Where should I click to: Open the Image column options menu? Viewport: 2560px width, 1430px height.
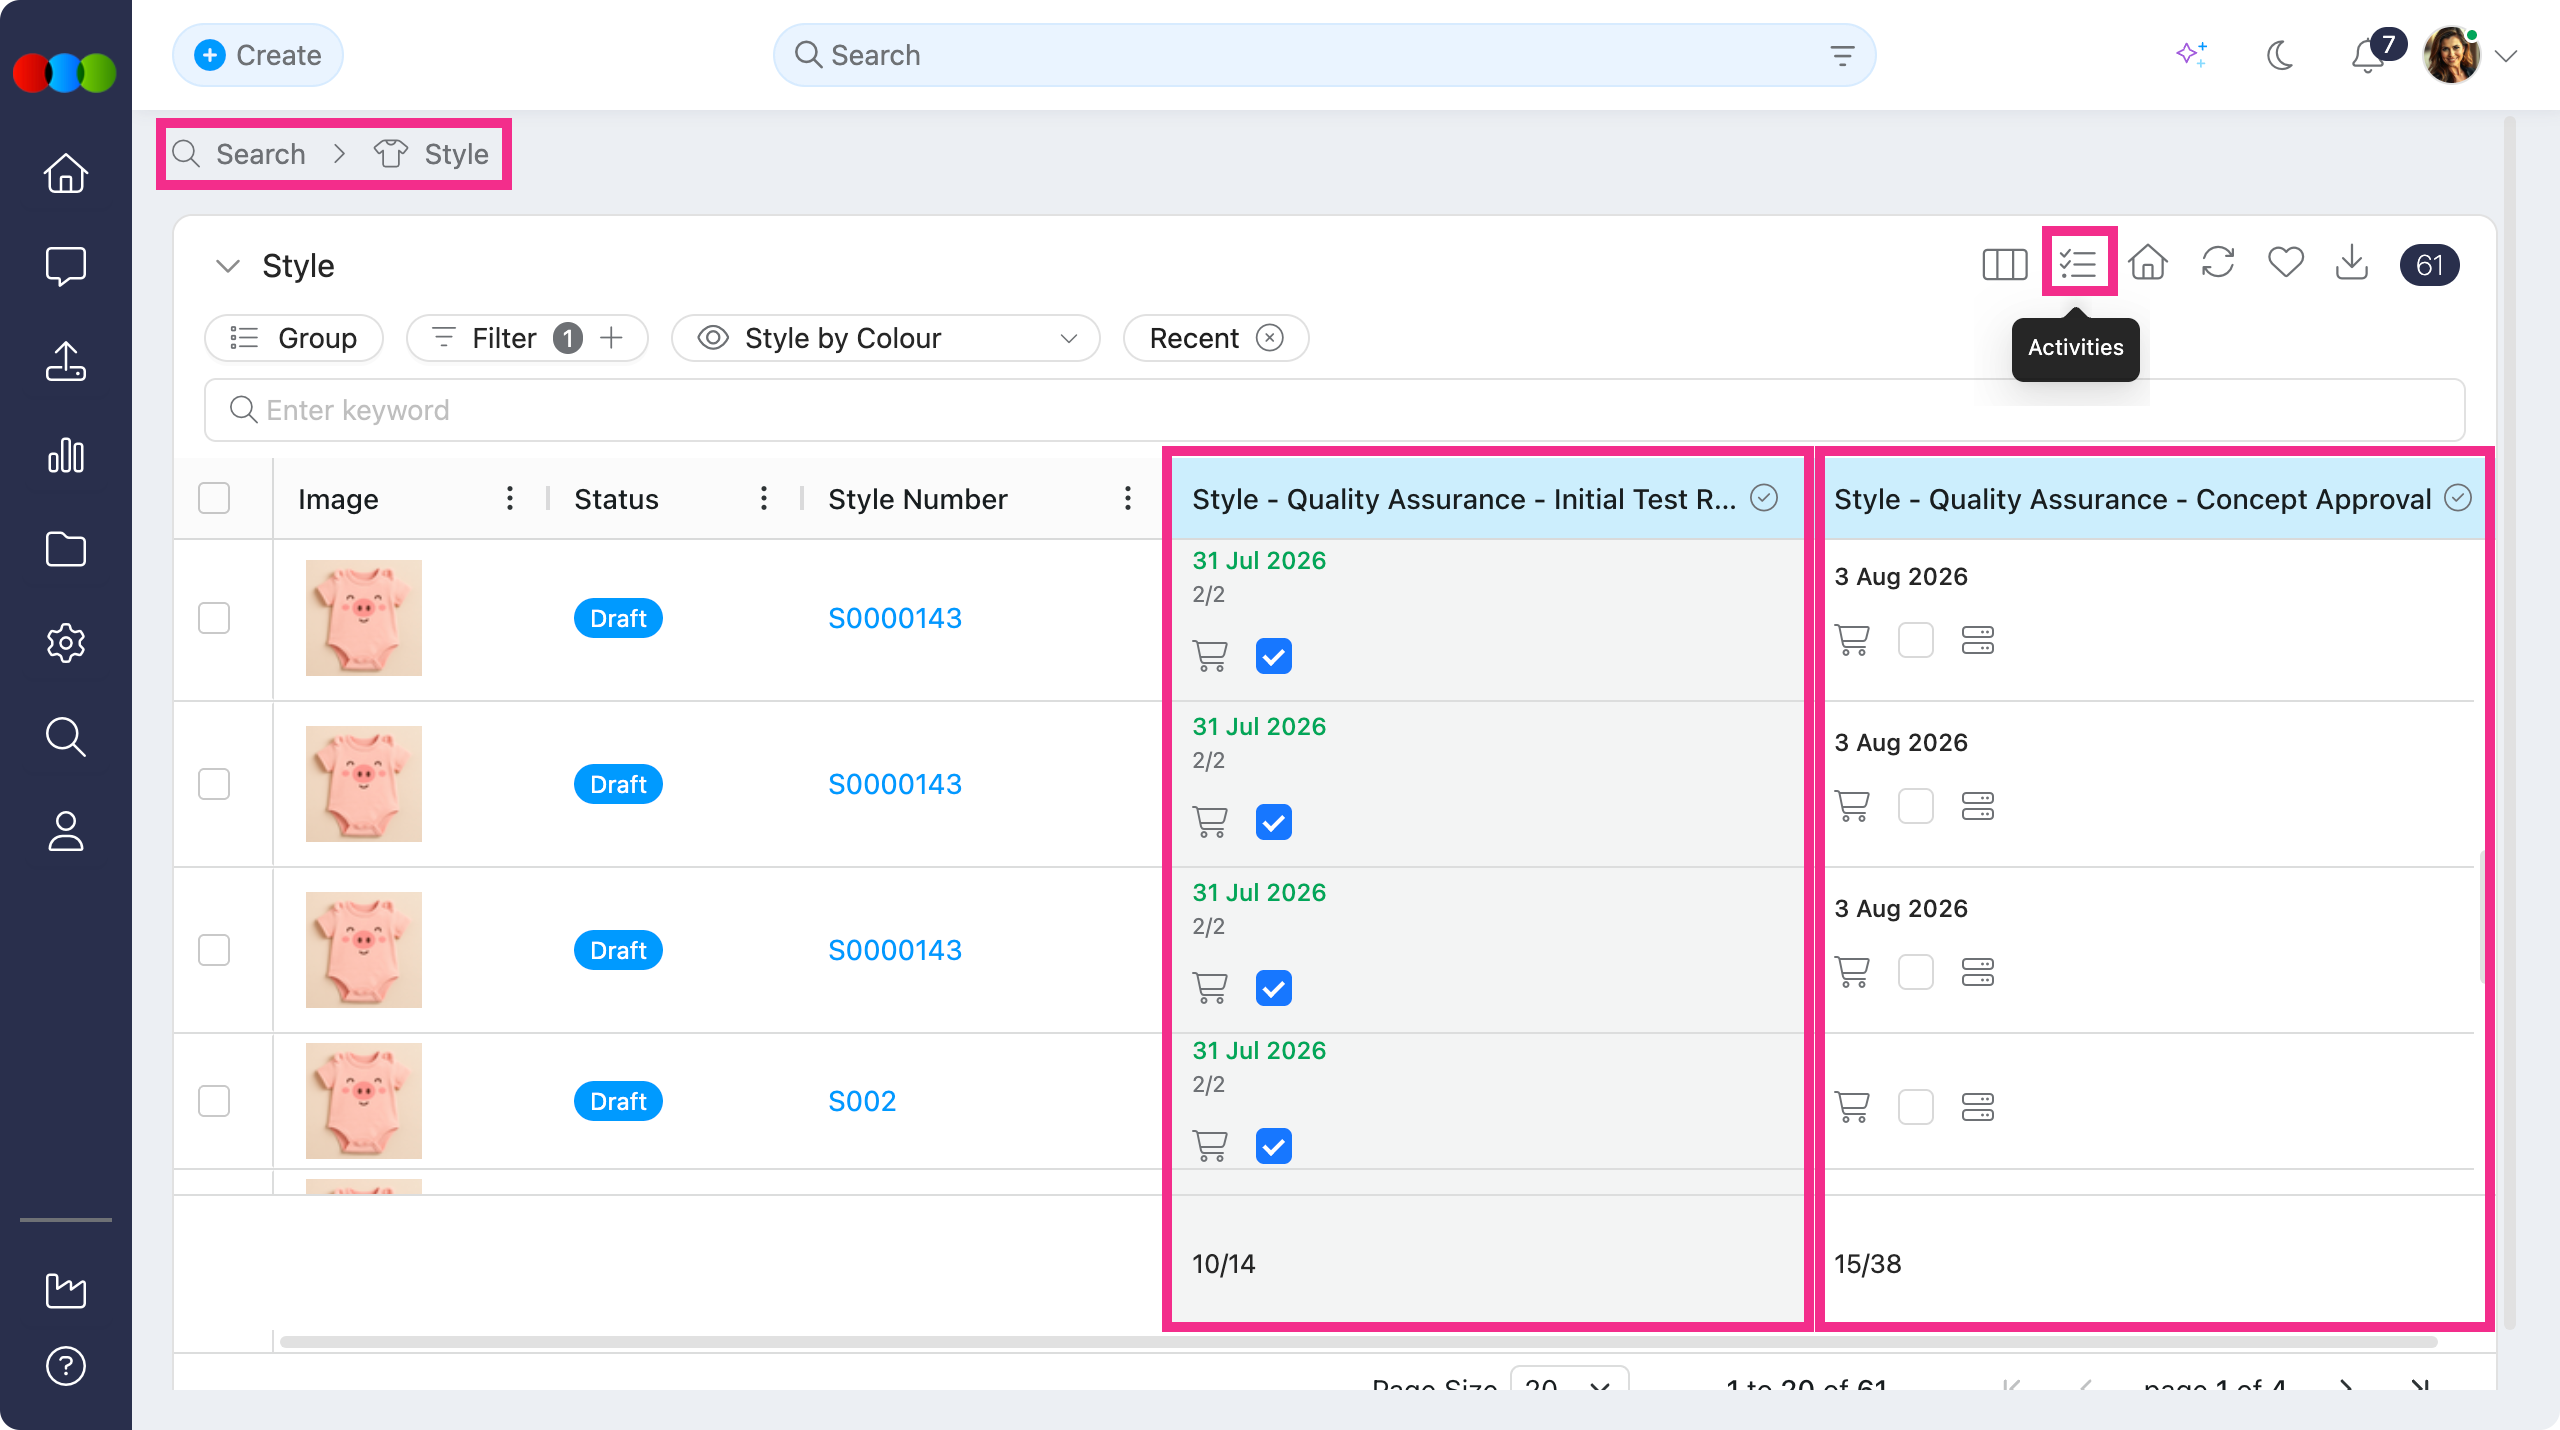[510, 498]
